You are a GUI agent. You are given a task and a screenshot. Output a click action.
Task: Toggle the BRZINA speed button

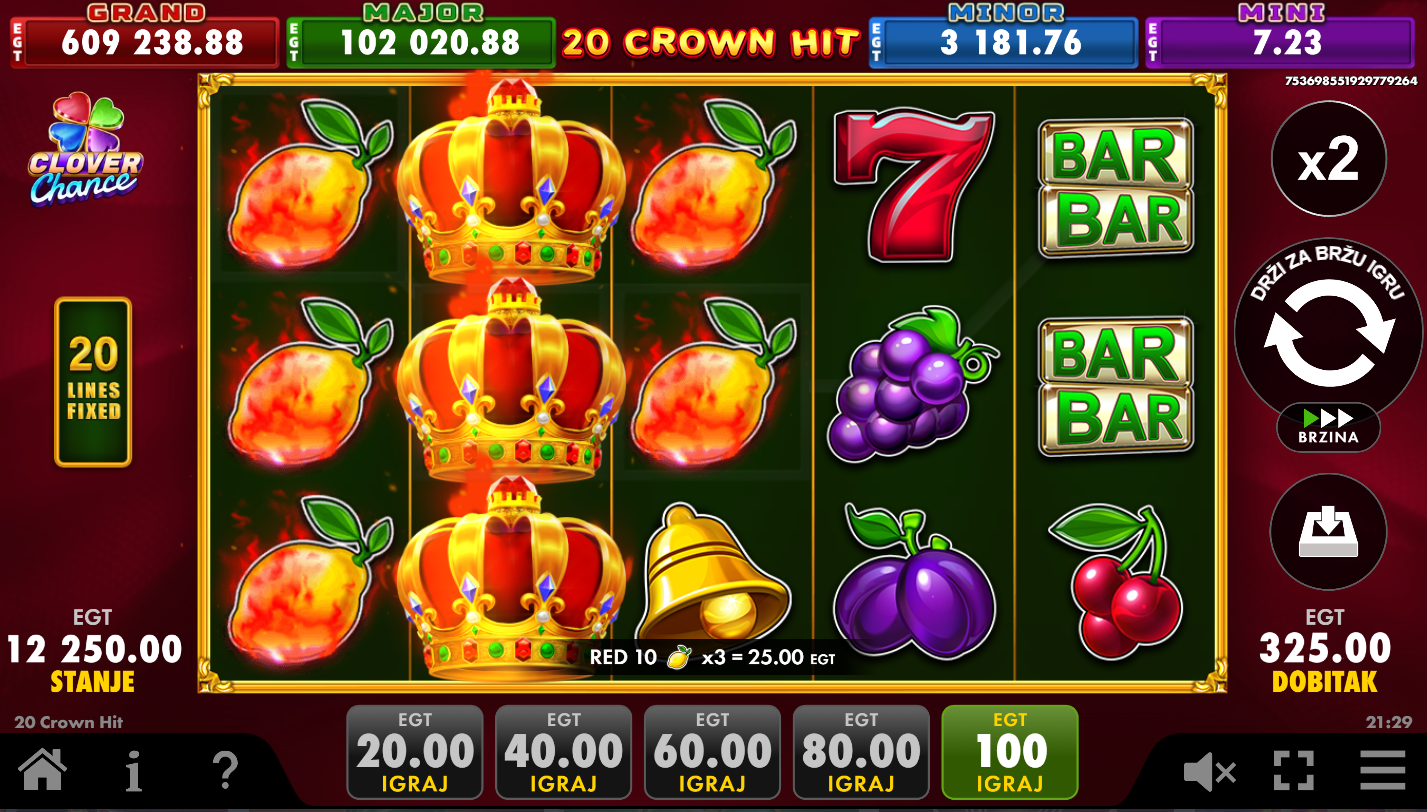point(1328,427)
